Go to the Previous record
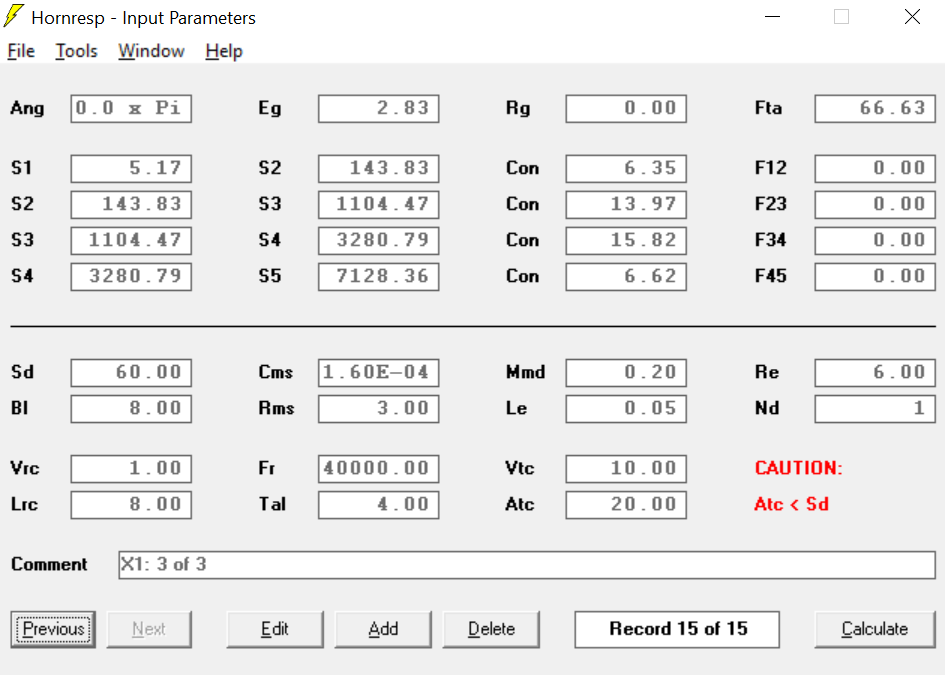Image resolution: width=945 pixels, height=675 pixels. [x=53, y=629]
